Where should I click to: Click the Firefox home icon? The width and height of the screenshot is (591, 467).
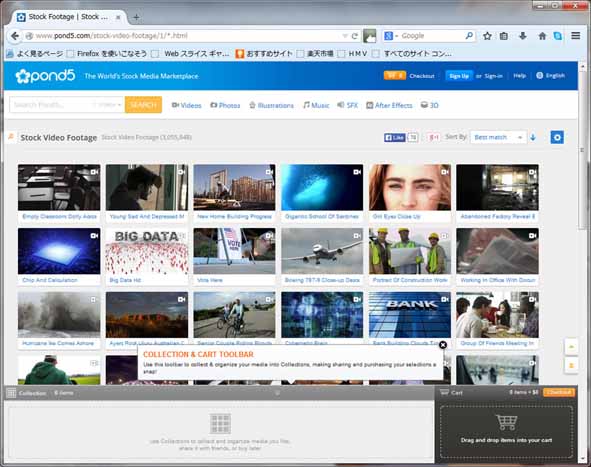[542, 36]
